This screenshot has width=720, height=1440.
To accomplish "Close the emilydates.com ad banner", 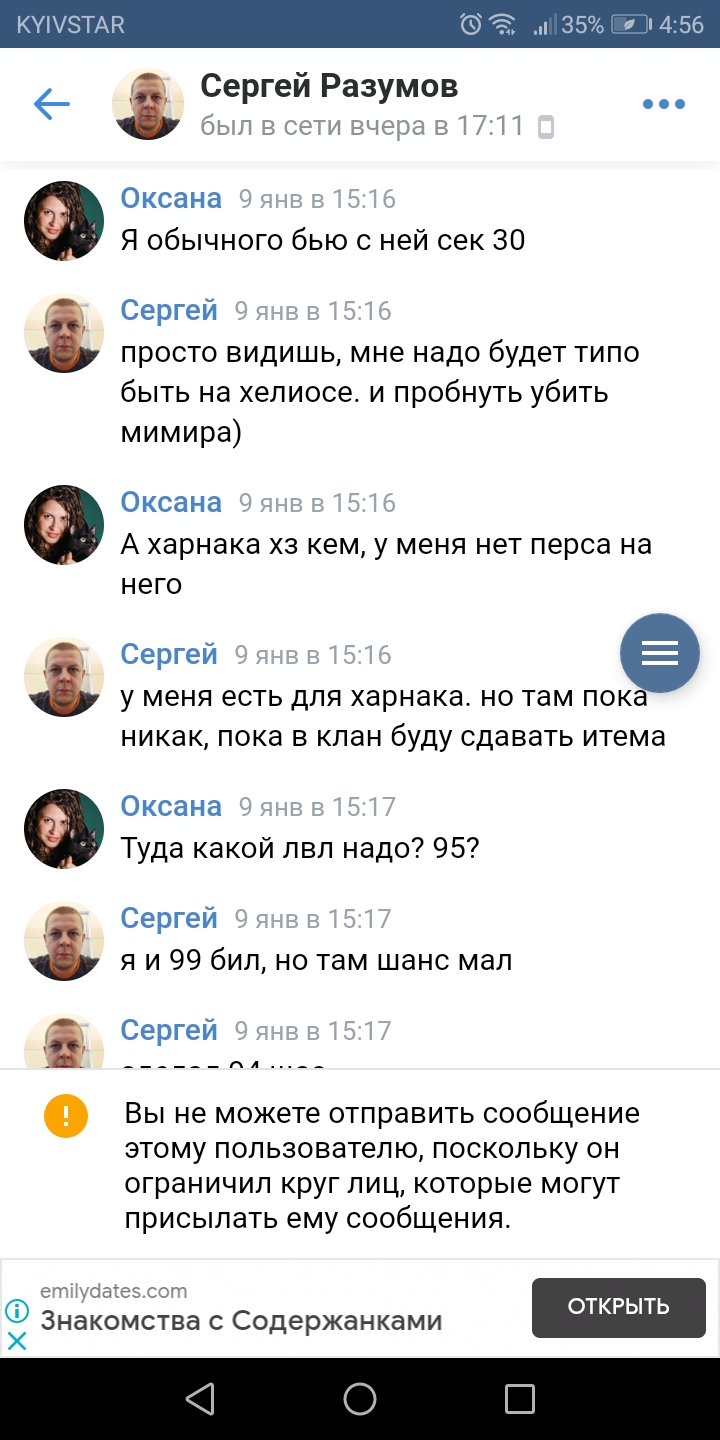I will tap(17, 1340).
